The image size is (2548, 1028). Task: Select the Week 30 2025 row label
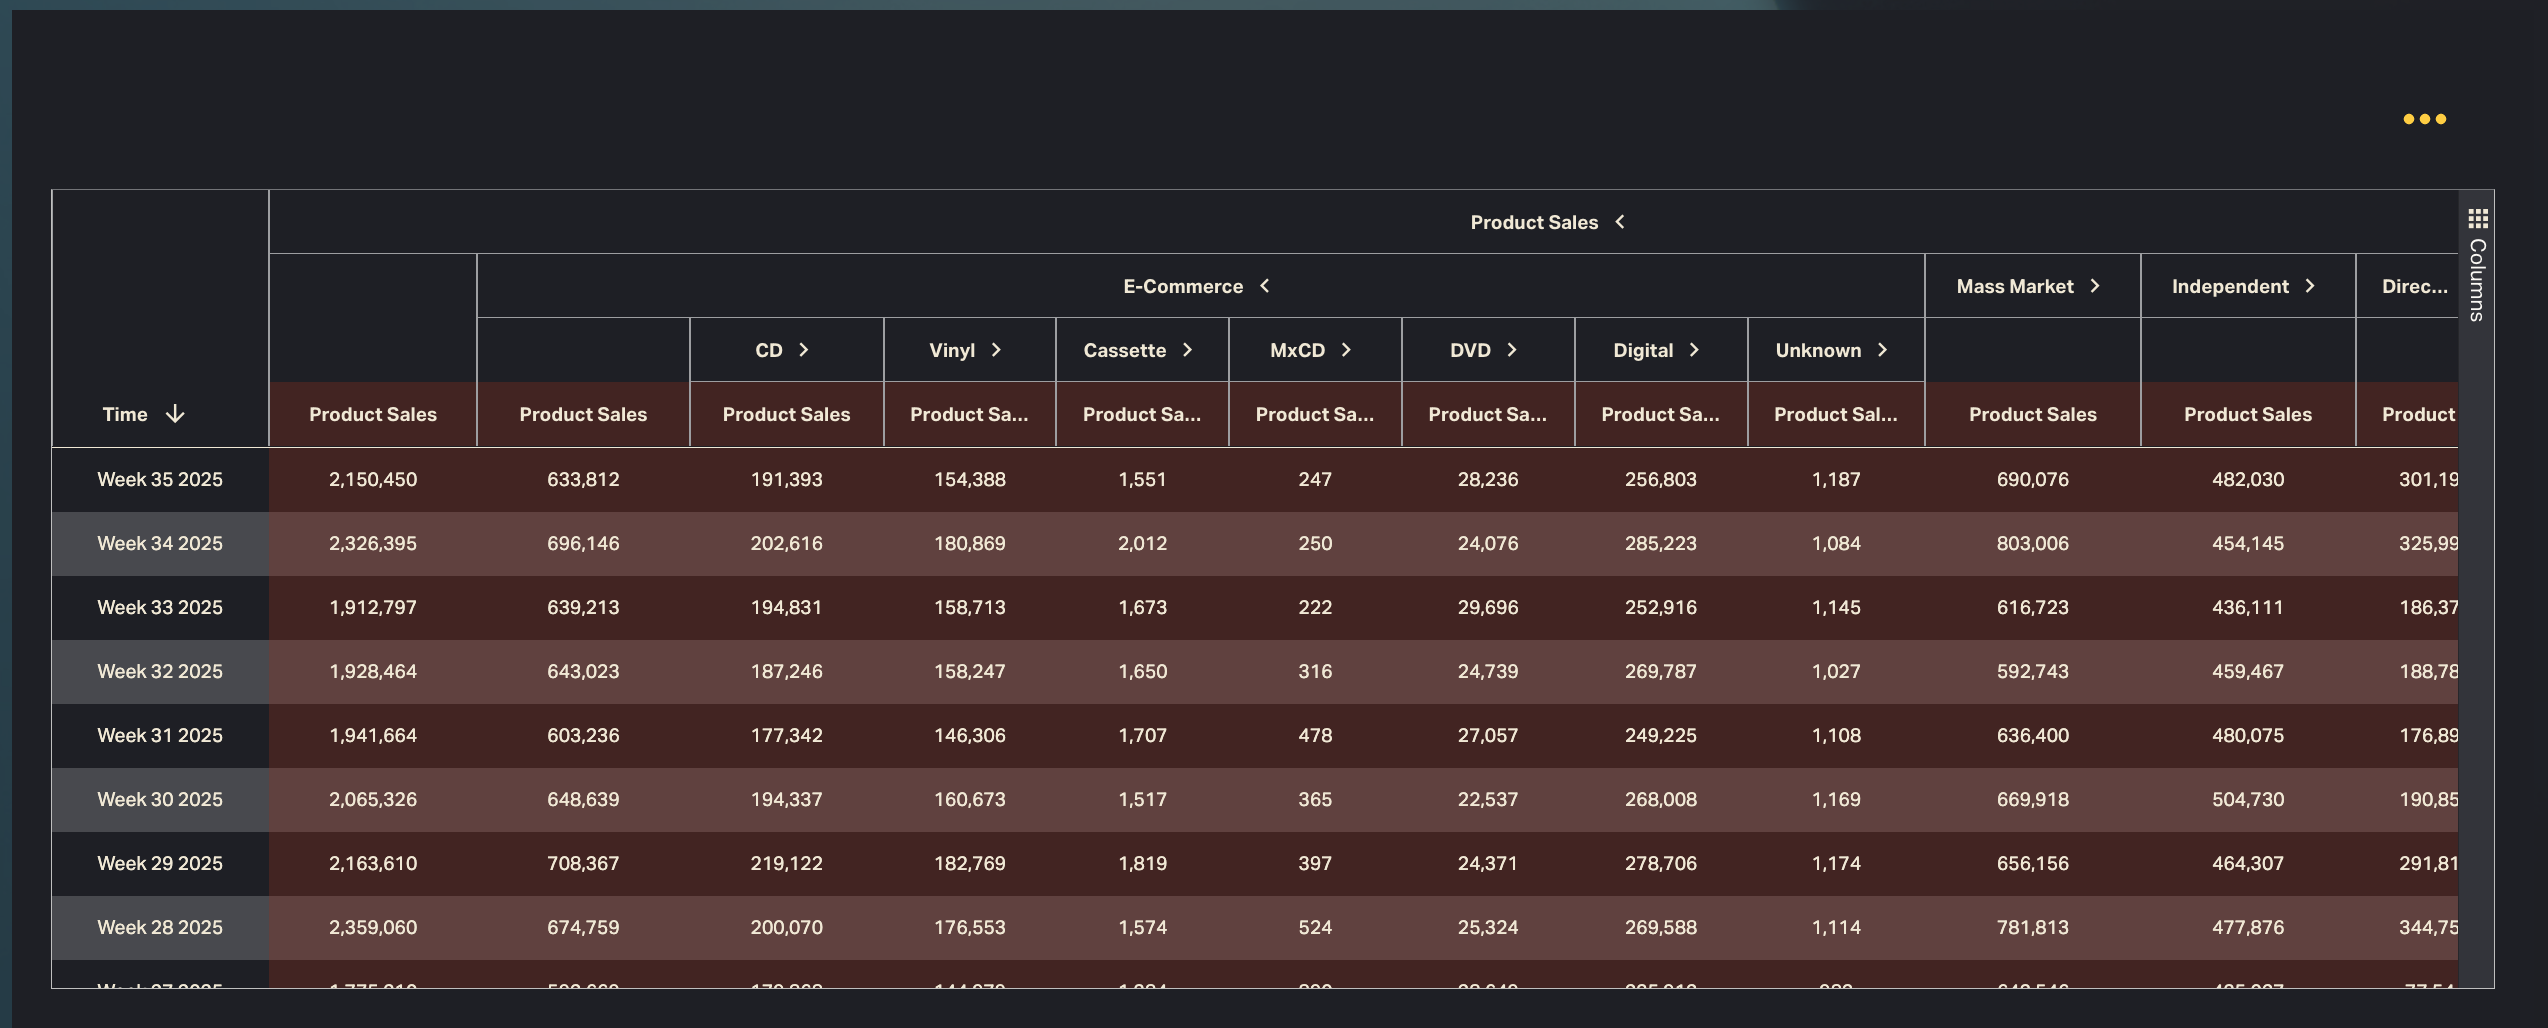pos(160,799)
